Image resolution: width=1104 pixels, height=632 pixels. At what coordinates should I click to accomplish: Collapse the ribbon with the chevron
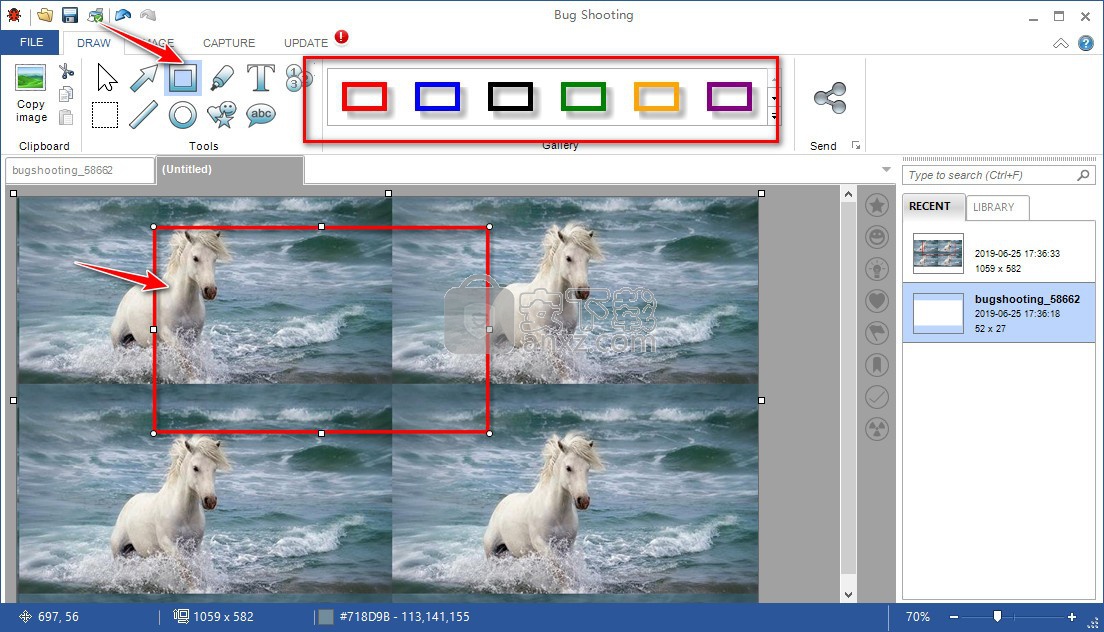(x=1061, y=43)
